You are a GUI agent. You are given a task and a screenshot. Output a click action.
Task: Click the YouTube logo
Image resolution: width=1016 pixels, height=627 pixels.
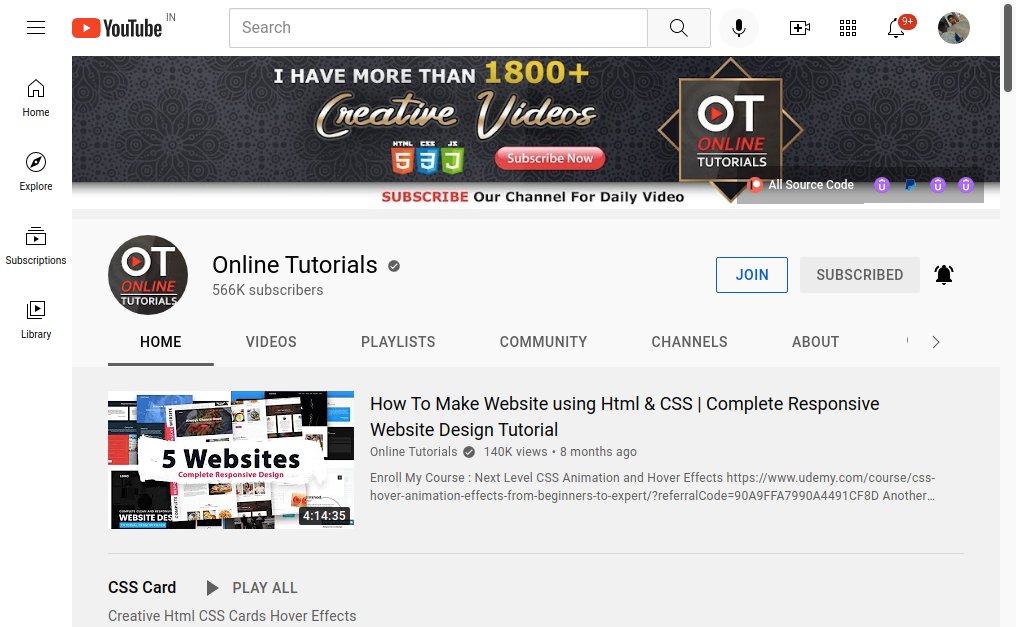point(117,28)
